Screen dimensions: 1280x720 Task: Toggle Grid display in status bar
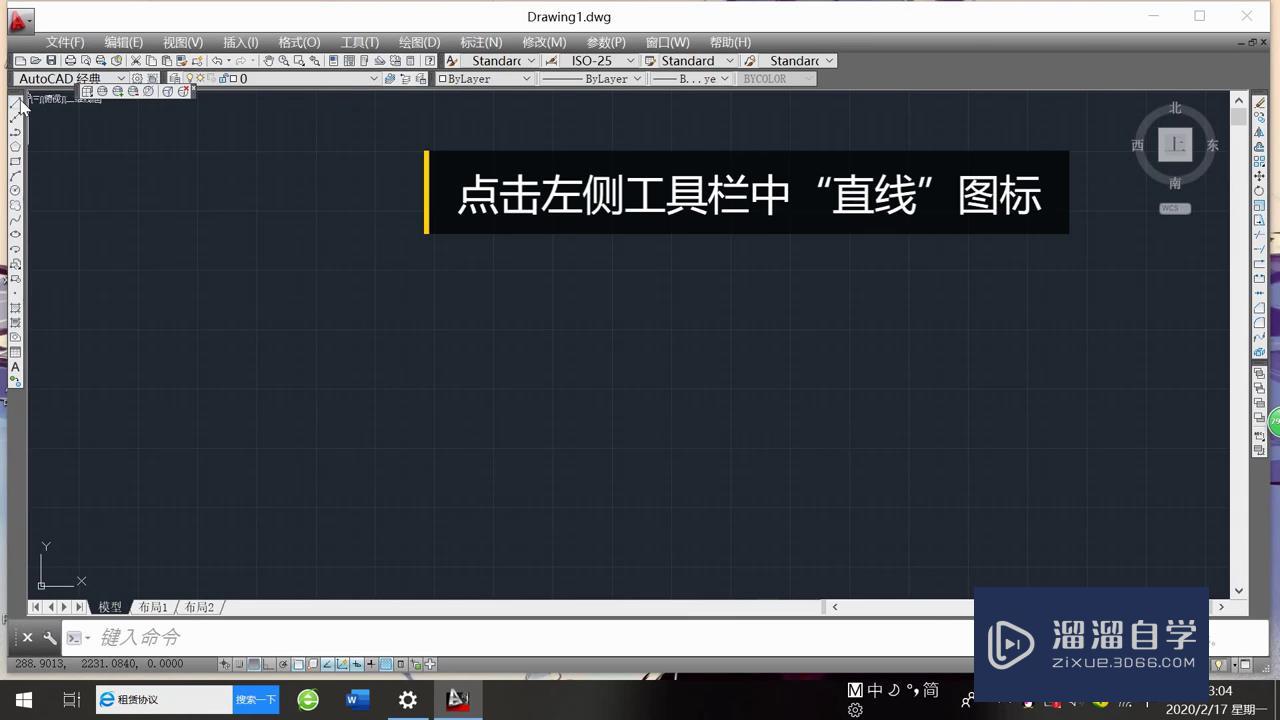(x=254, y=664)
